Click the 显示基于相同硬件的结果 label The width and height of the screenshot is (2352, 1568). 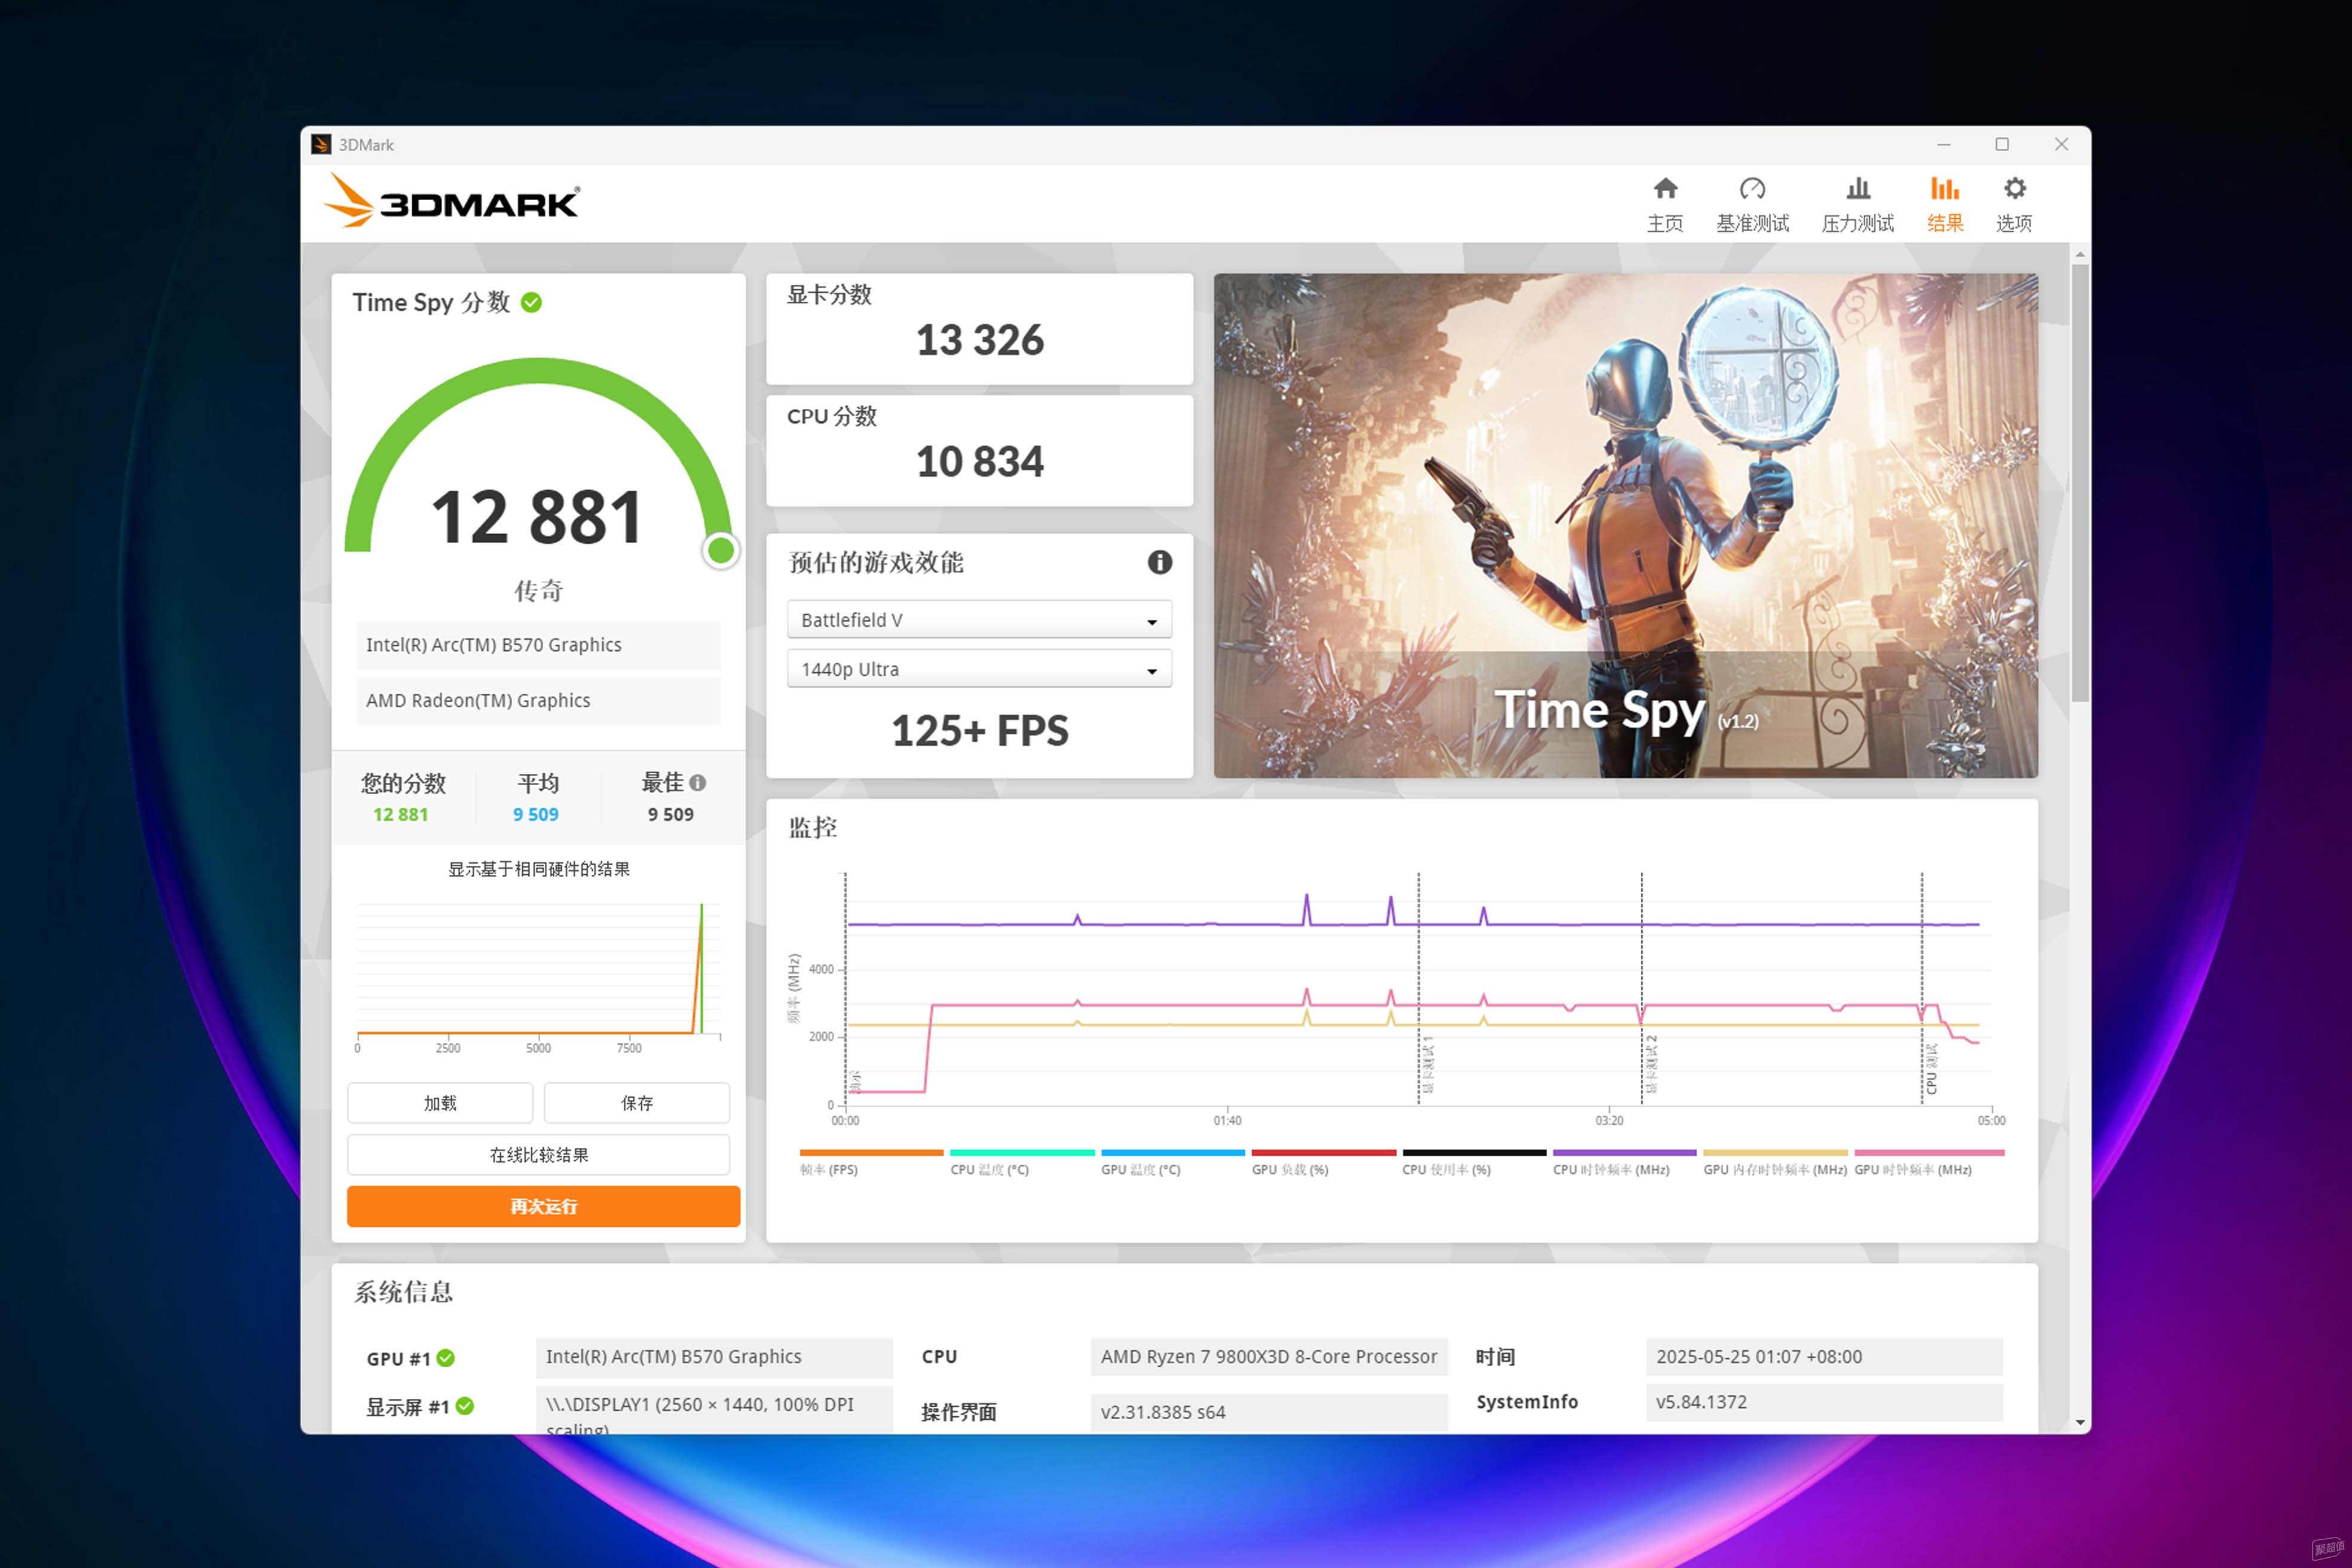click(x=538, y=869)
